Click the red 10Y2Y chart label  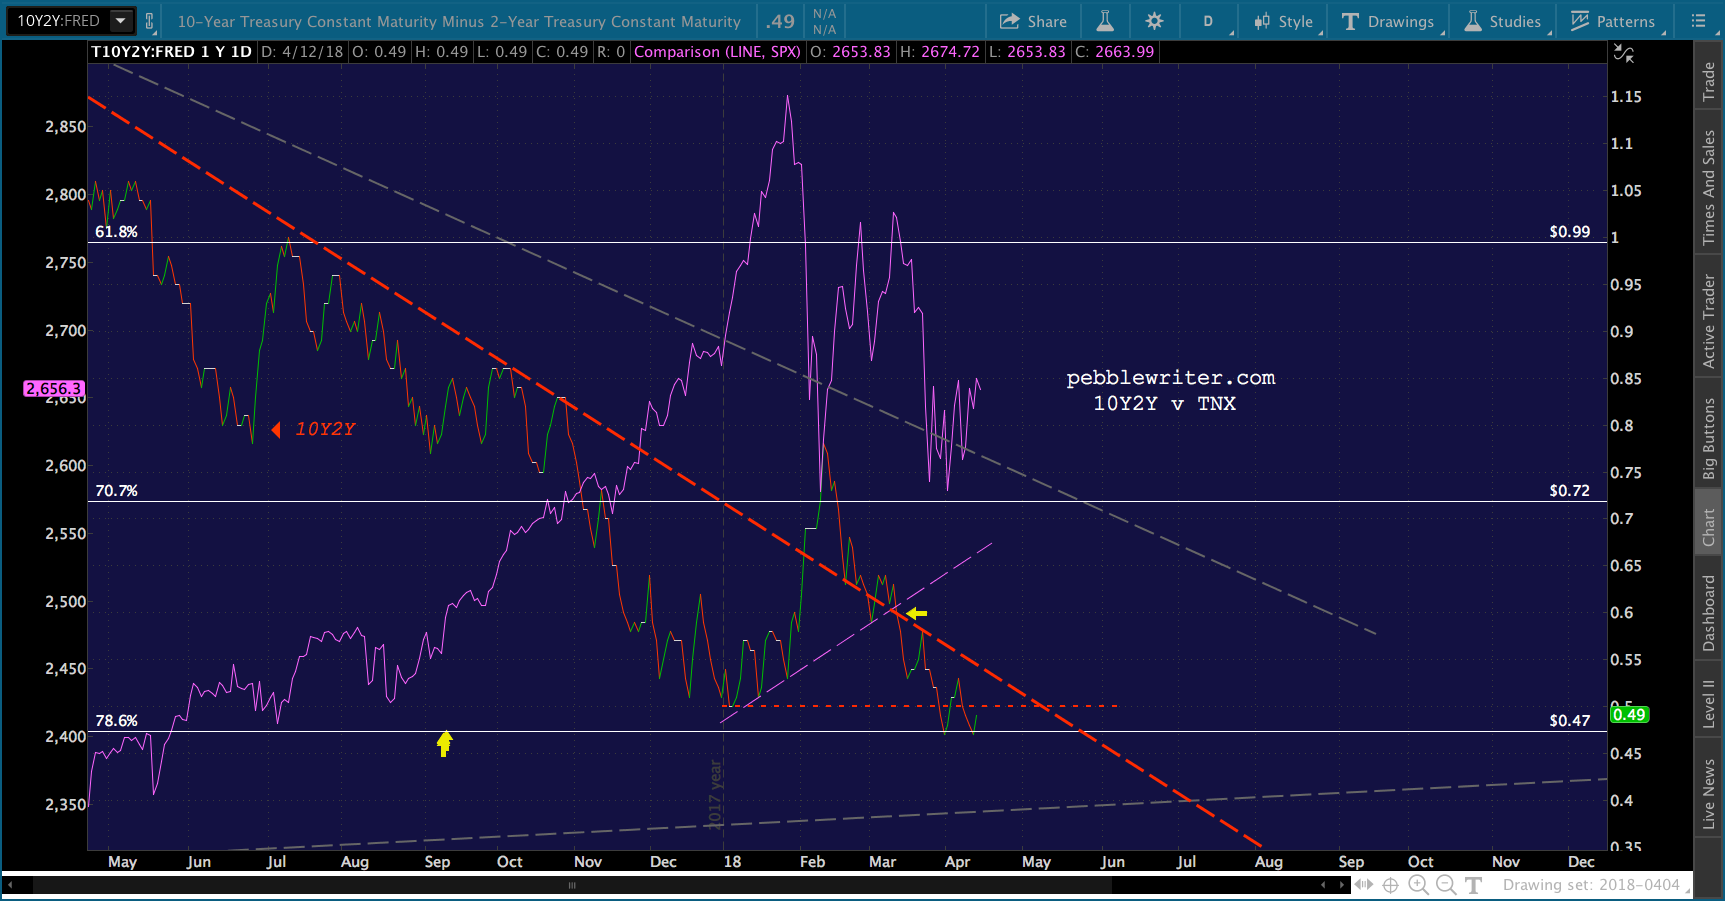coord(325,429)
